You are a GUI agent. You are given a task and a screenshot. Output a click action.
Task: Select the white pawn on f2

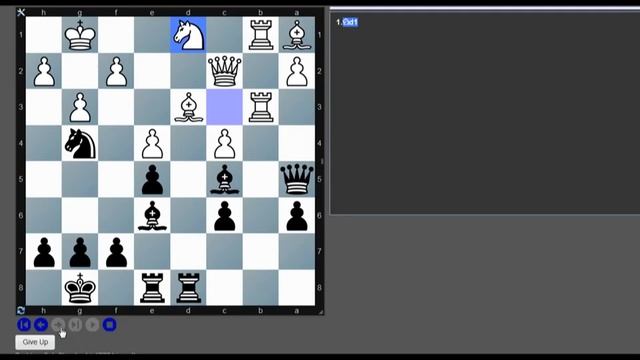coord(116,71)
